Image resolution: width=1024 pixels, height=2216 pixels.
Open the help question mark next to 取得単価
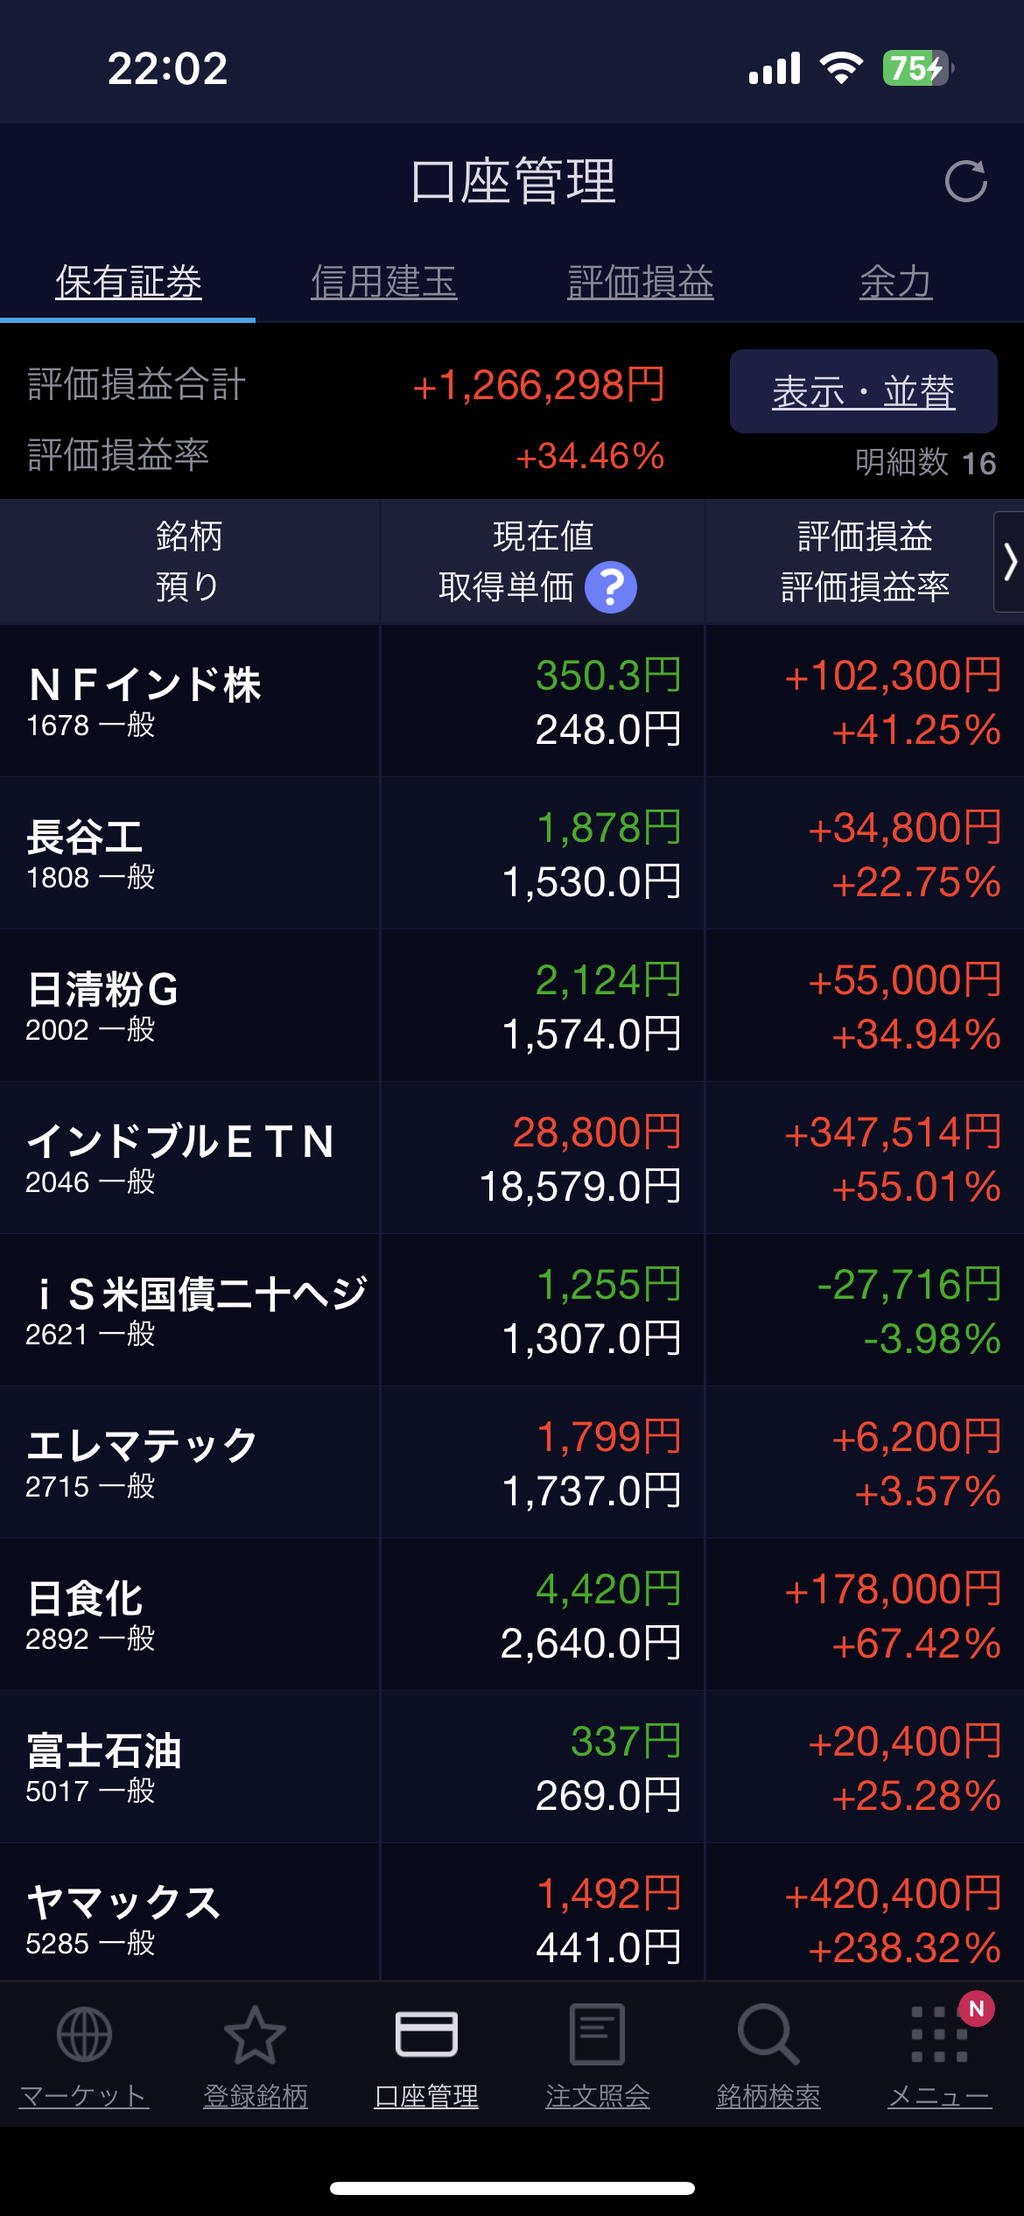click(610, 587)
